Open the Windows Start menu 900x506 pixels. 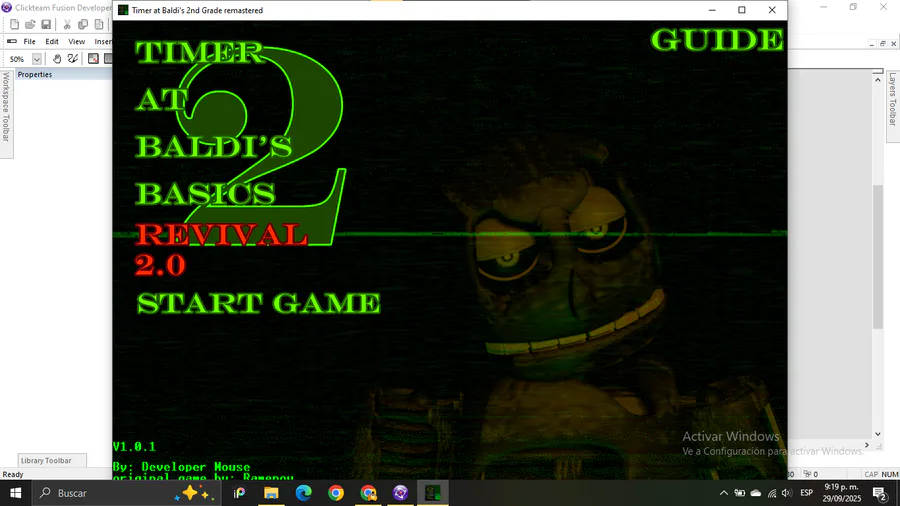tap(15, 493)
